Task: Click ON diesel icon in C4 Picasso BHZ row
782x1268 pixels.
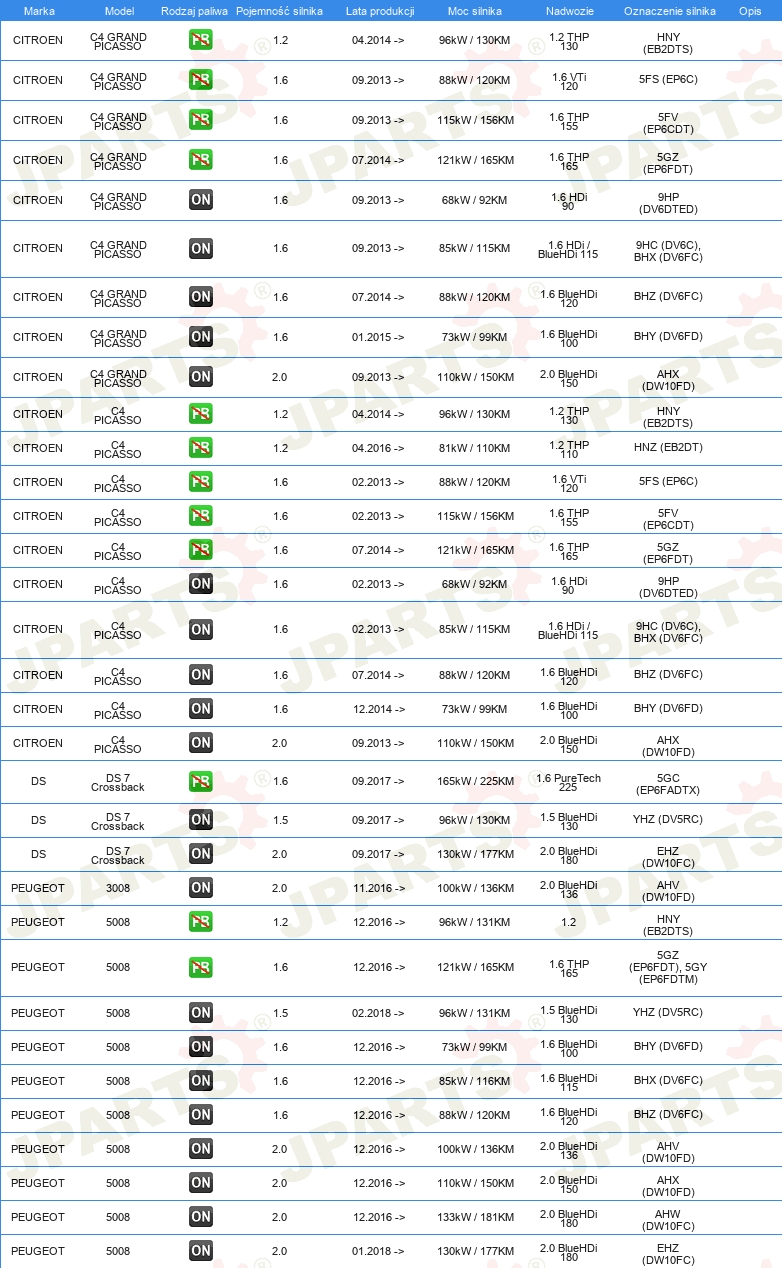Action: point(201,675)
